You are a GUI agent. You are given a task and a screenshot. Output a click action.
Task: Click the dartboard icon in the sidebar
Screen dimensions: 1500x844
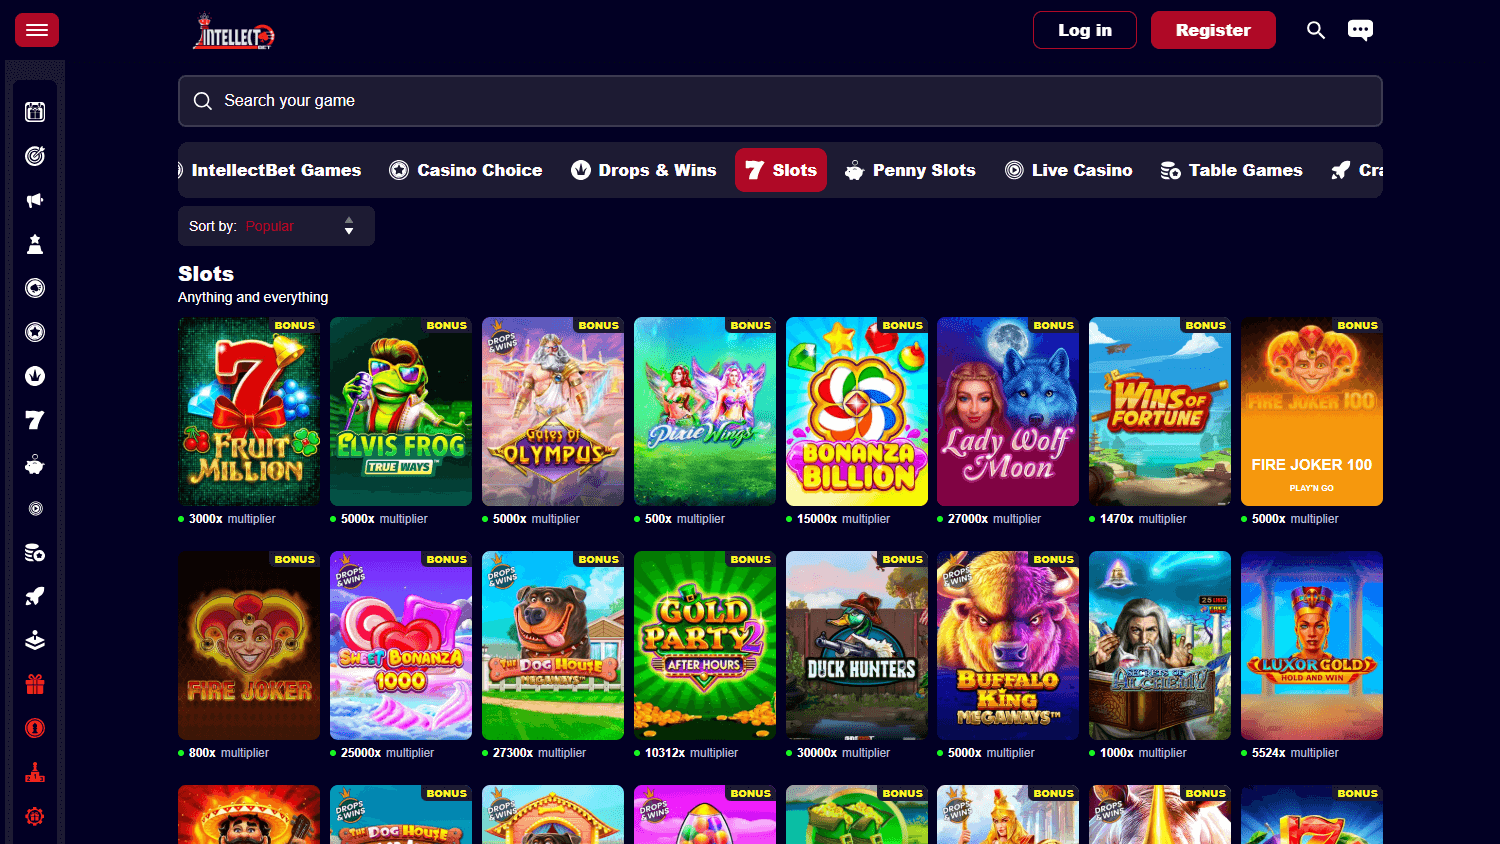(35, 156)
